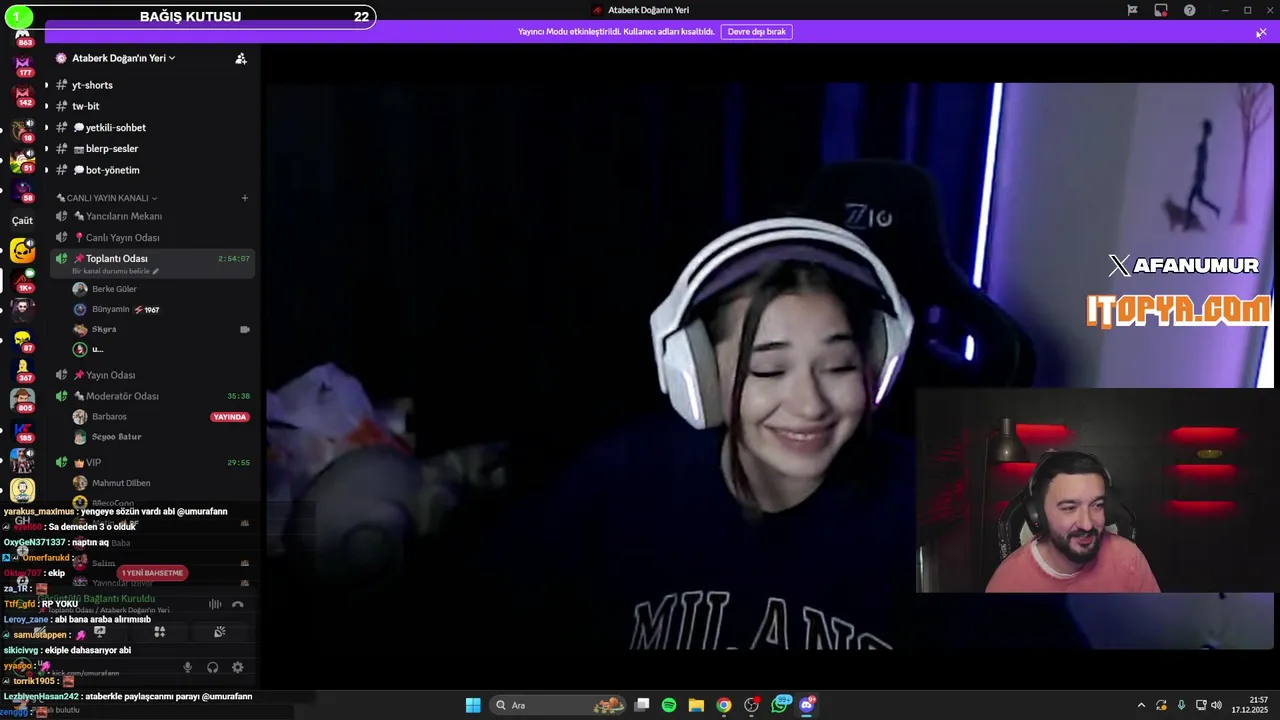The width and height of the screenshot is (1280, 720).
Task: Open server icon with 185 badge
Action: pyautogui.click(x=22, y=430)
